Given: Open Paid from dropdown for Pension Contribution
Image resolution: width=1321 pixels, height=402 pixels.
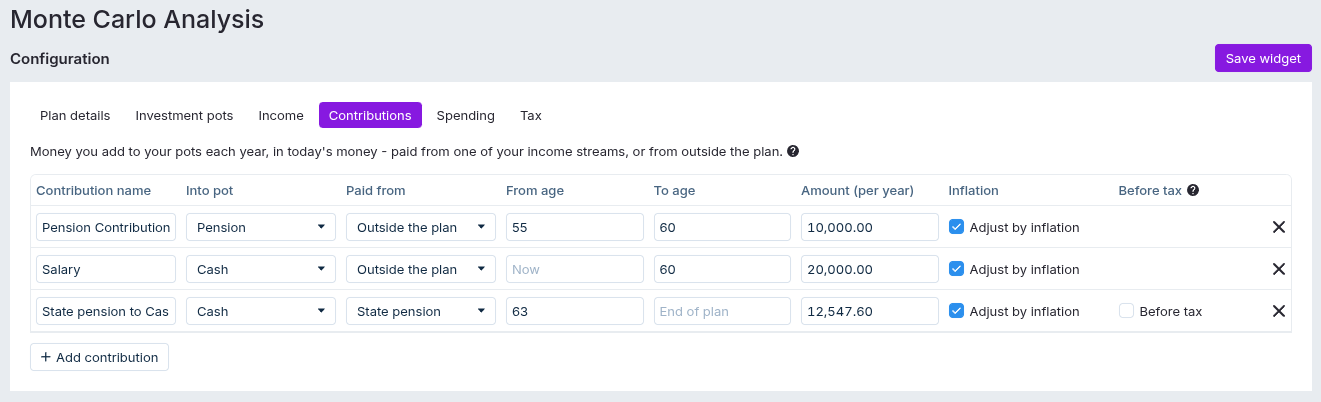Looking at the screenshot, I should 421,227.
